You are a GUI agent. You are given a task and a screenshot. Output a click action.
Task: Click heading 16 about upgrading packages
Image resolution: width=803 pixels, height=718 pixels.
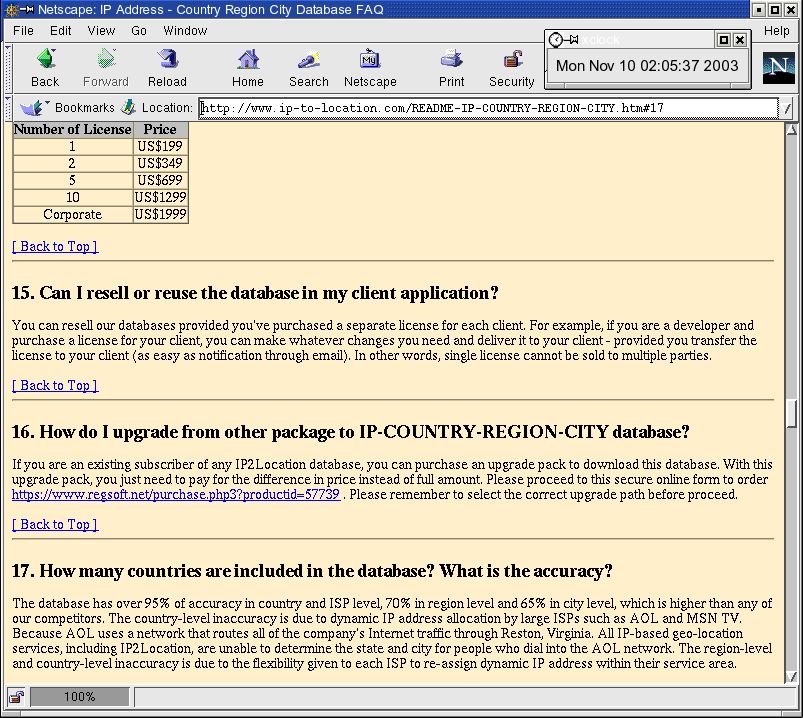[351, 432]
